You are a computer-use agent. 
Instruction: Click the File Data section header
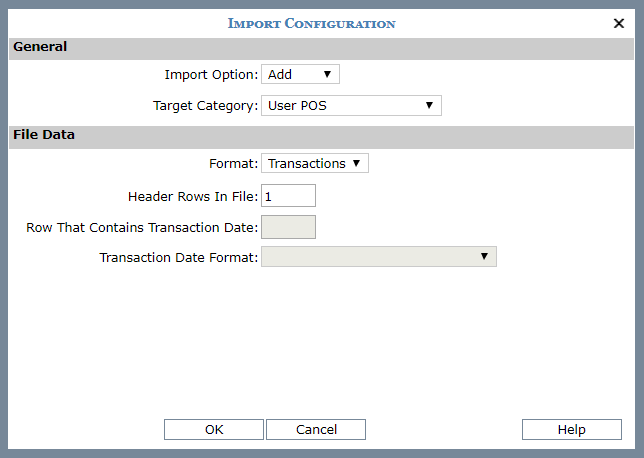[x=44, y=134]
